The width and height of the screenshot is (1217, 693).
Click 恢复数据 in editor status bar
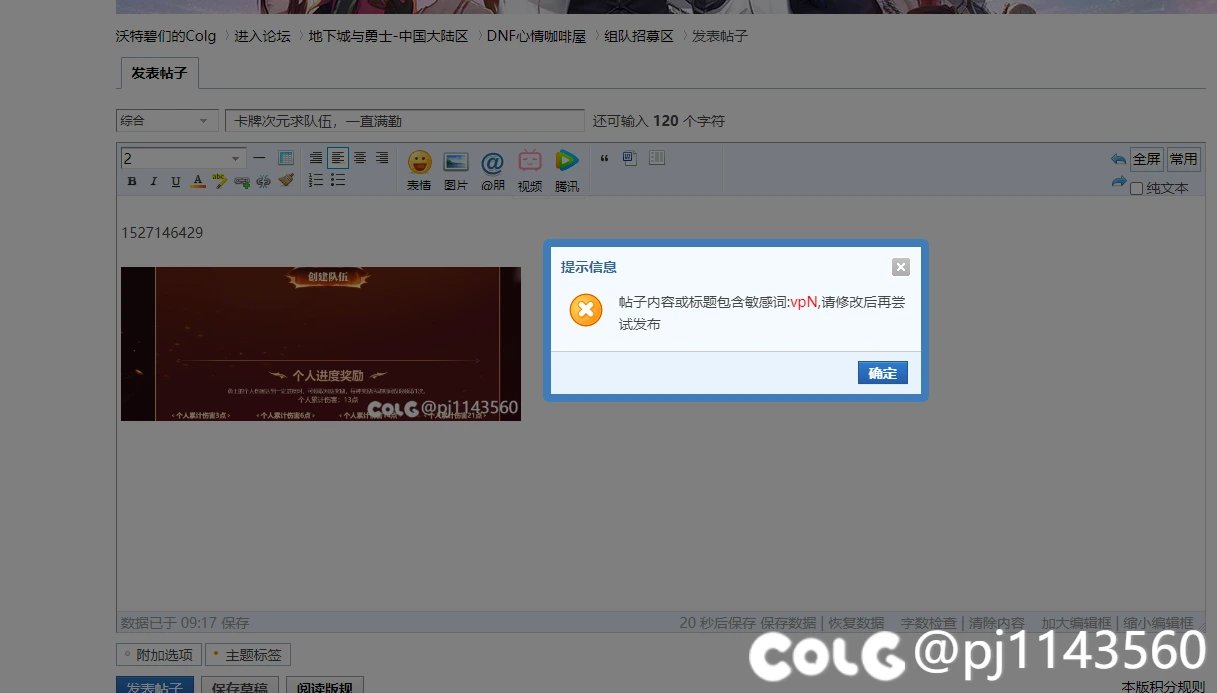tap(856, 623)
